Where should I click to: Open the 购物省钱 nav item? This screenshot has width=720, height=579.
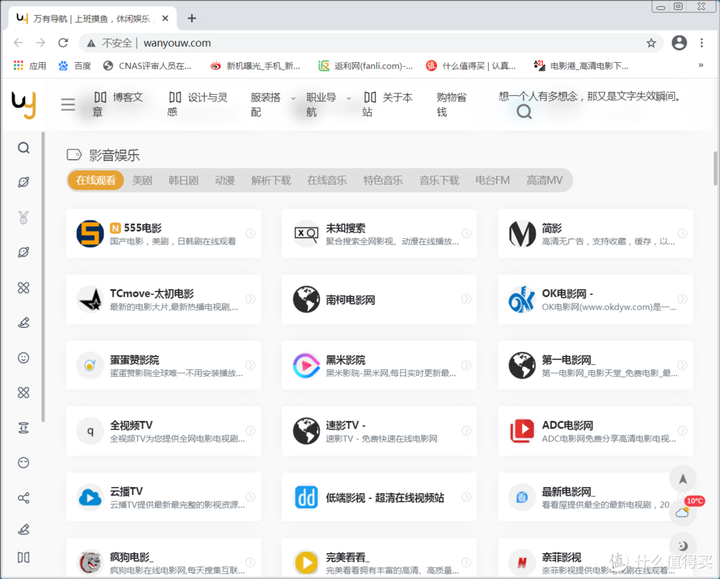pos(451,105)
